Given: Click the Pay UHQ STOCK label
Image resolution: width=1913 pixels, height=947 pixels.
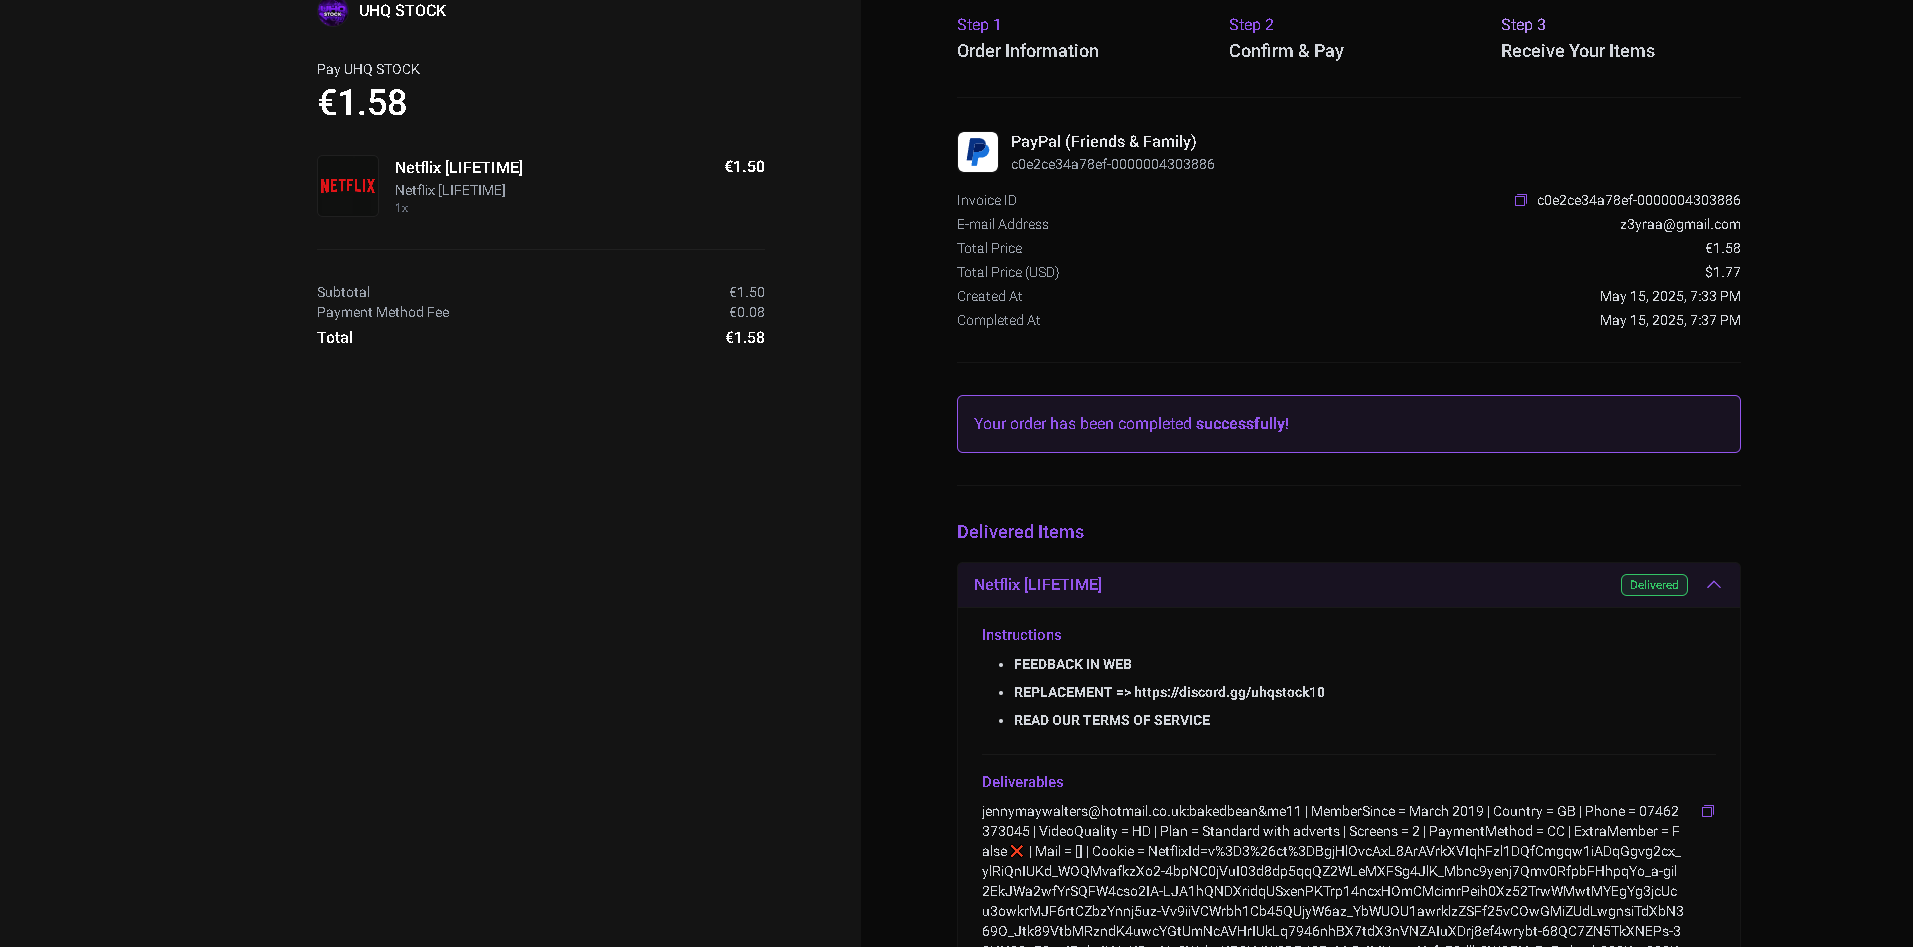Looking at the screenshot, I should (x=368, y=69).
